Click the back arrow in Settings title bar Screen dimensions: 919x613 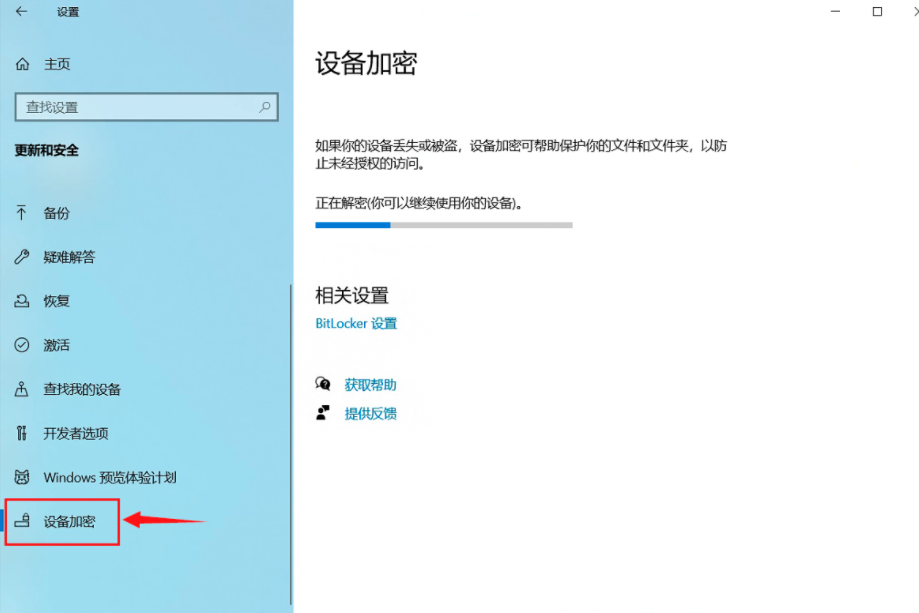coord(22,11)
